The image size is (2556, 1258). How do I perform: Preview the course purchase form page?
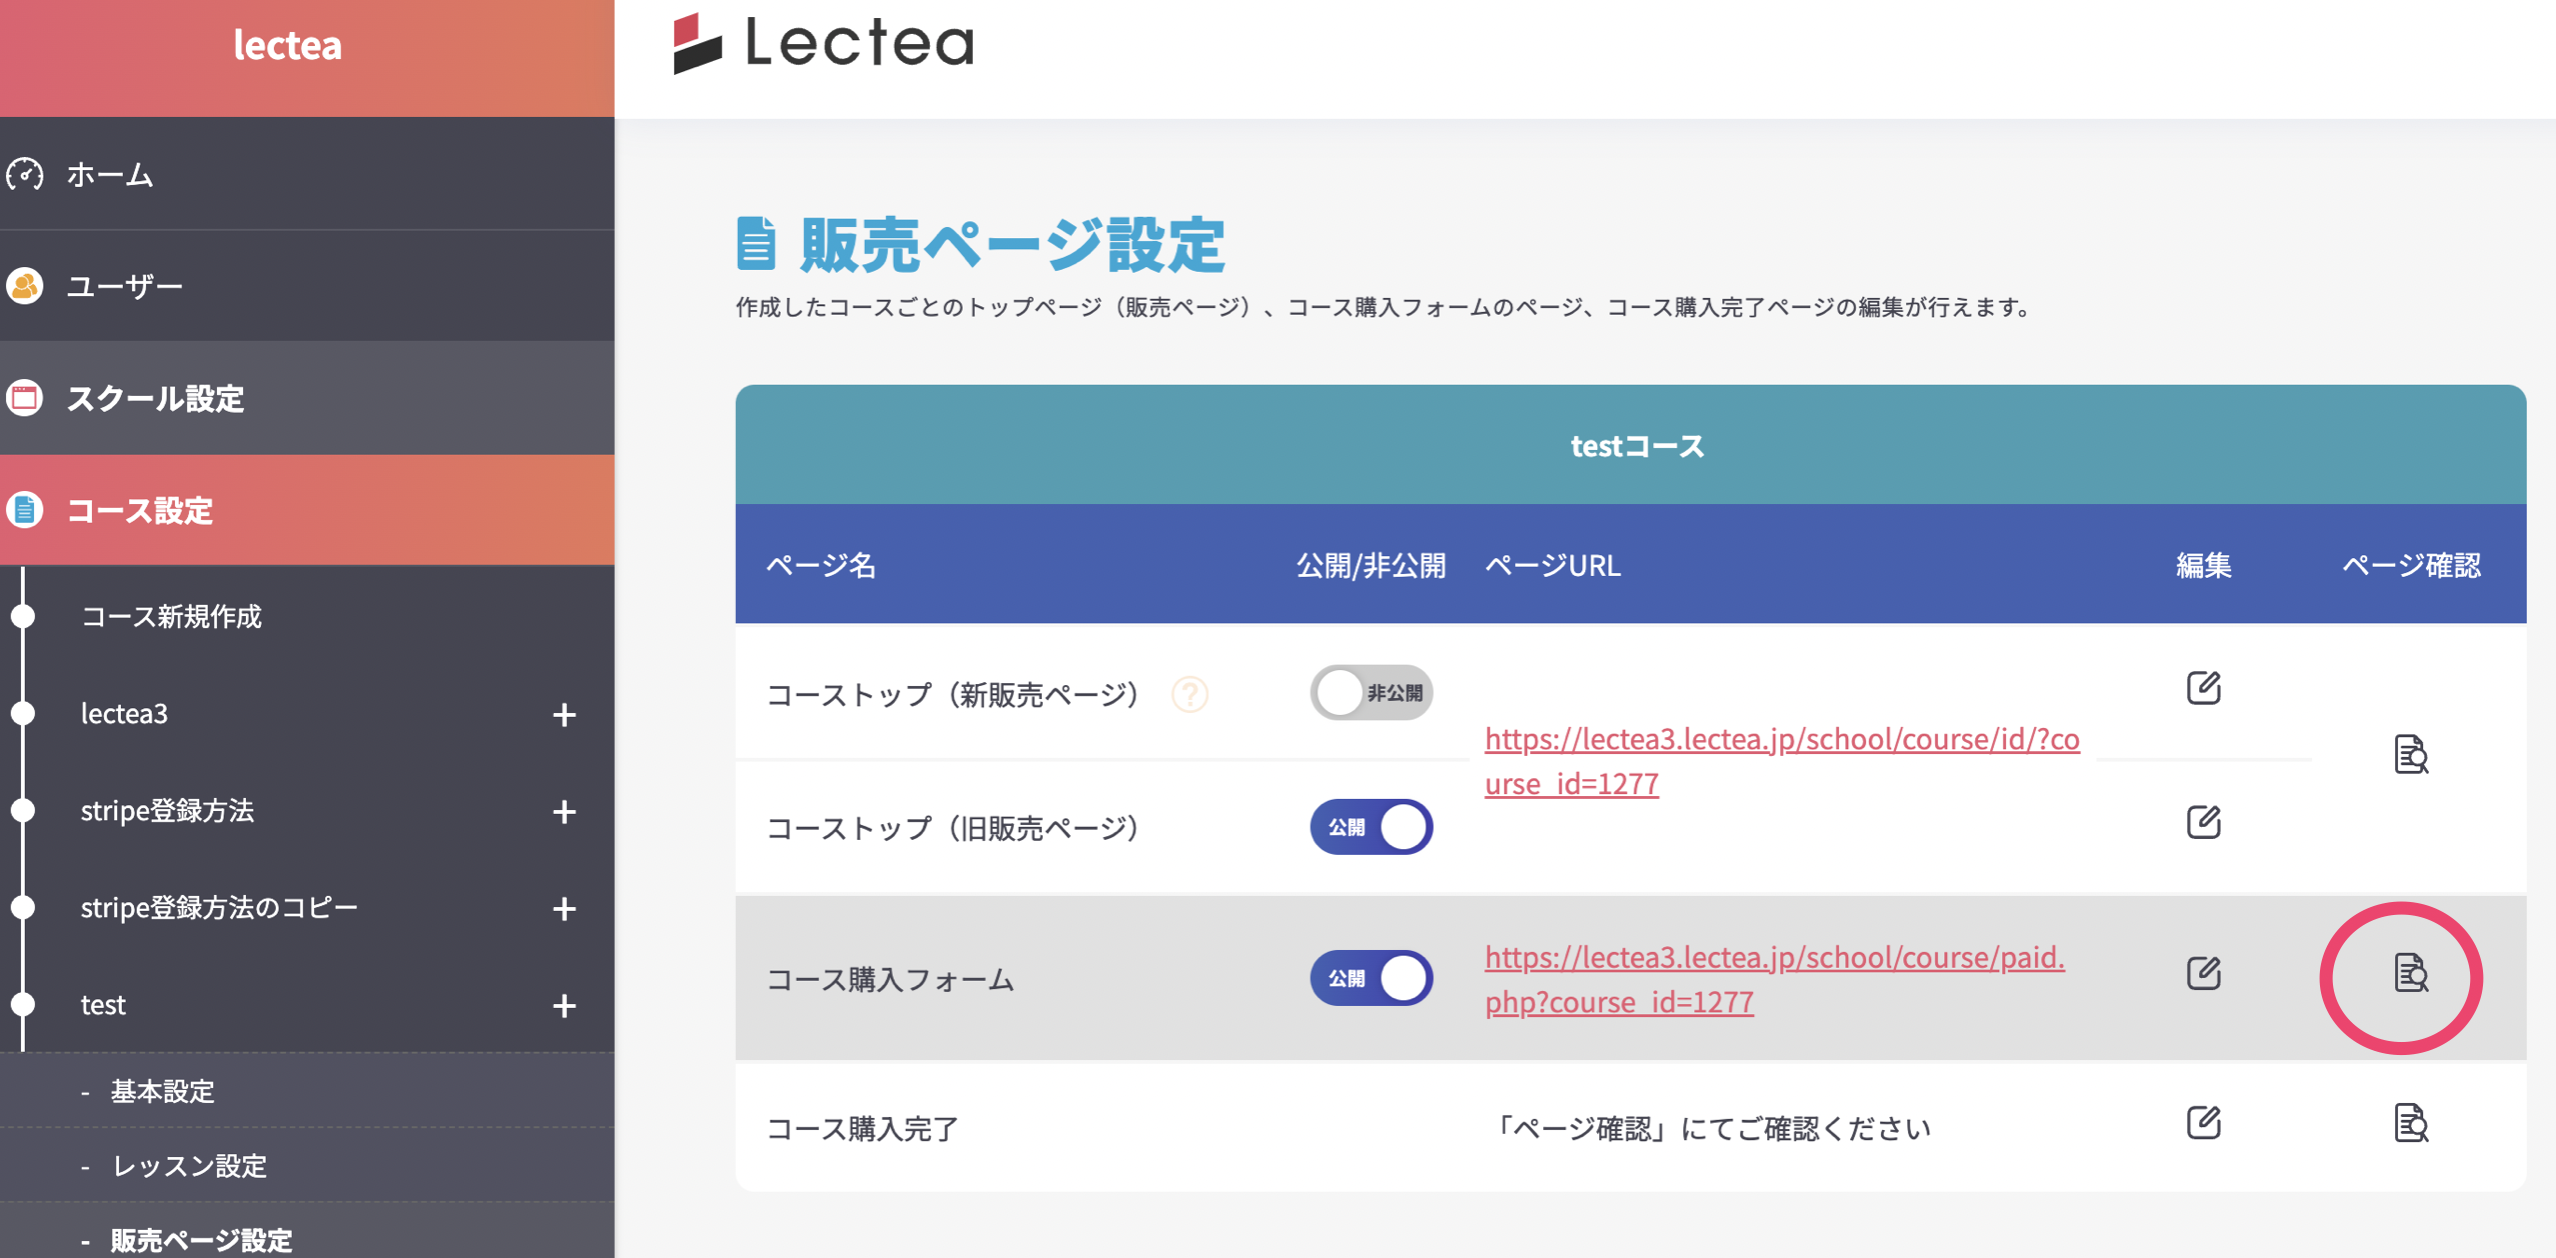point(2410,973)
